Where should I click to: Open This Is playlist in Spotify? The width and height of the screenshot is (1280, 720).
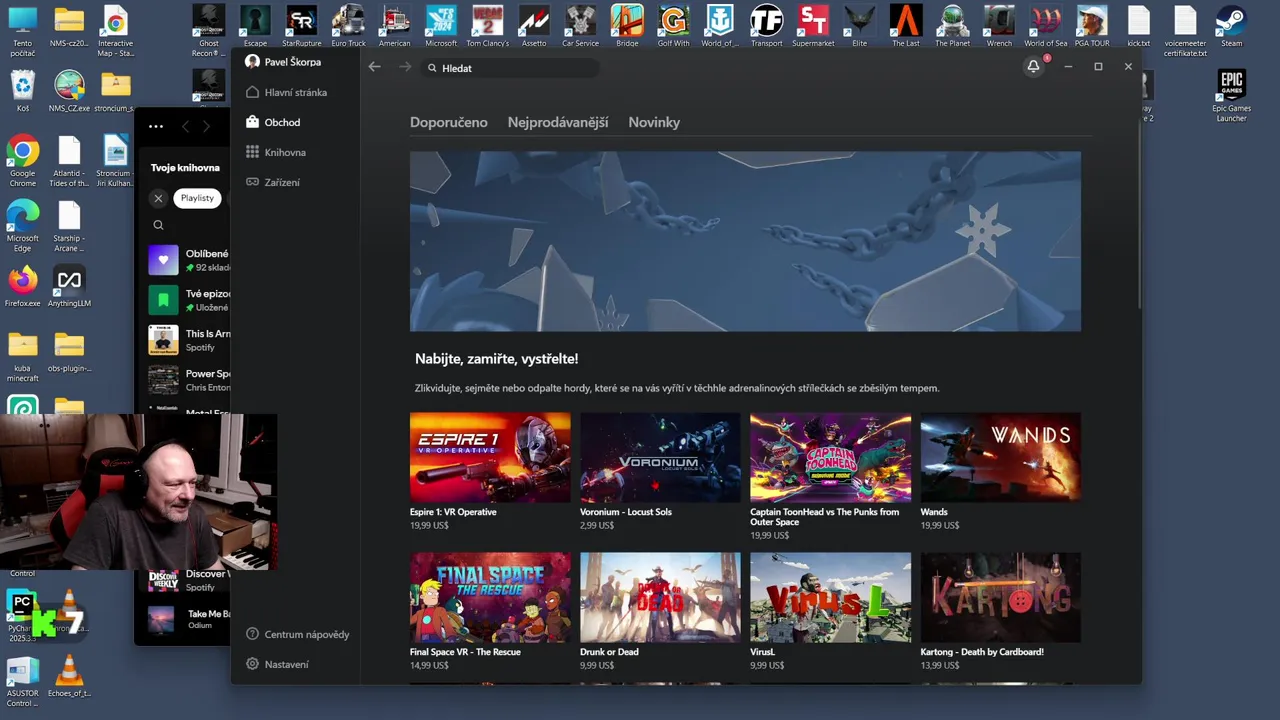189,340
